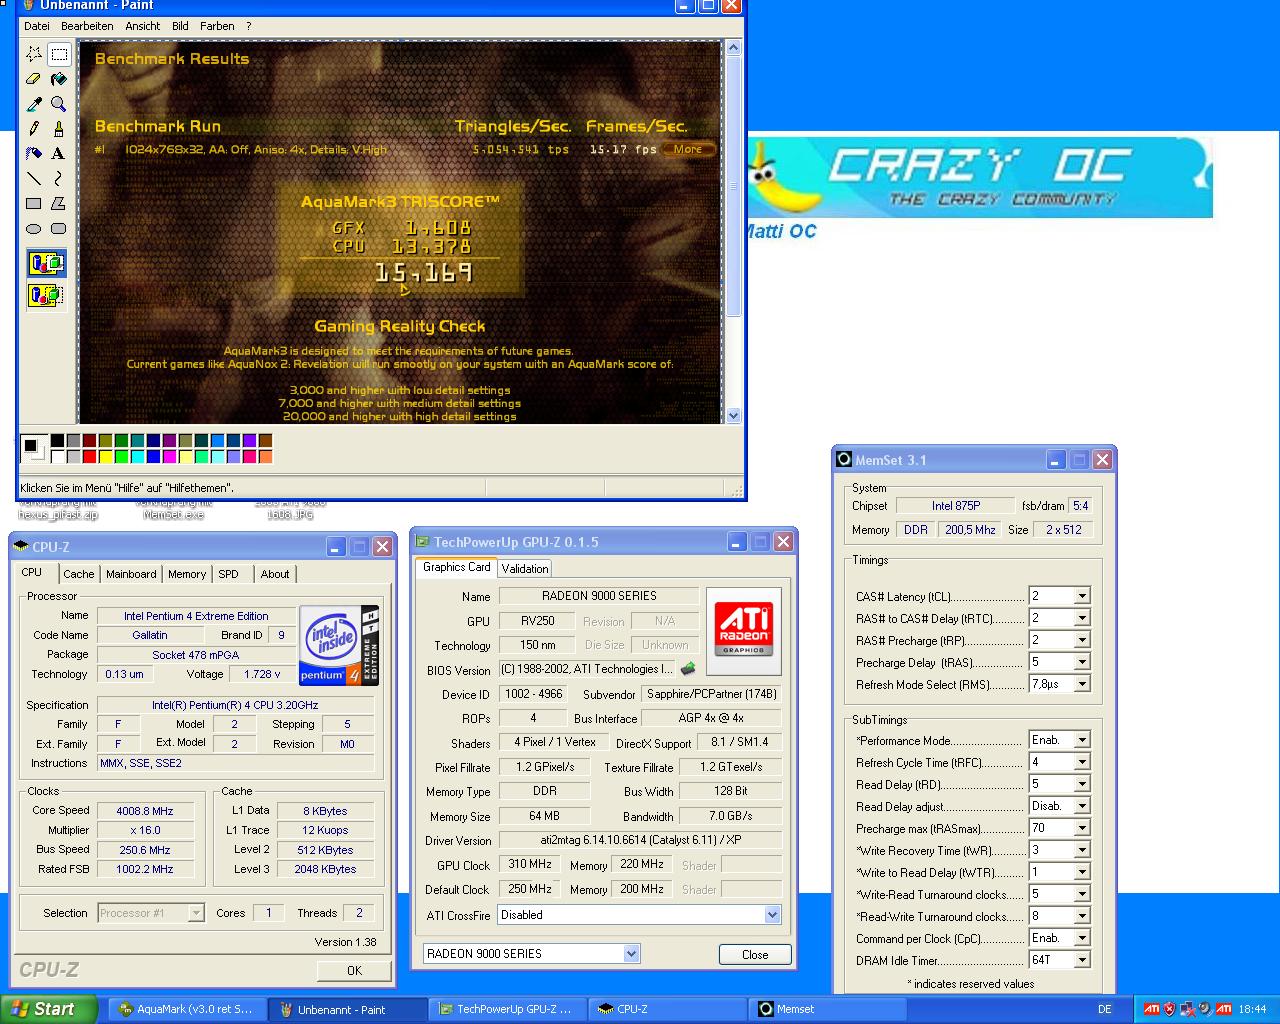Viewport: 1280px width, 1024px height.
Task: Open the Windows Start menu
Action: [x=48, y=1009]
